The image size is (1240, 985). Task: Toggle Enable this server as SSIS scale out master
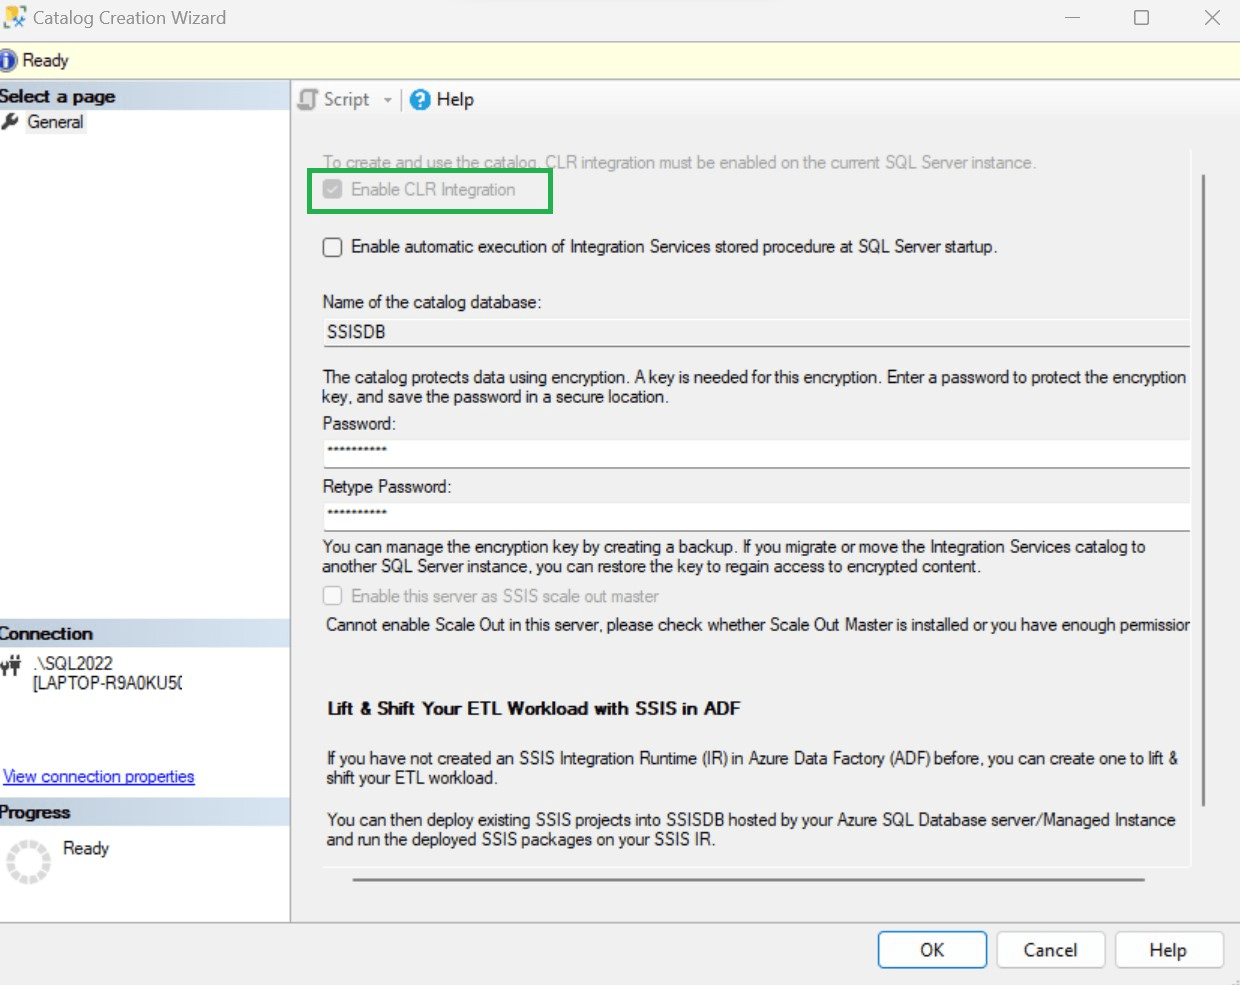[x=331, y=595]
